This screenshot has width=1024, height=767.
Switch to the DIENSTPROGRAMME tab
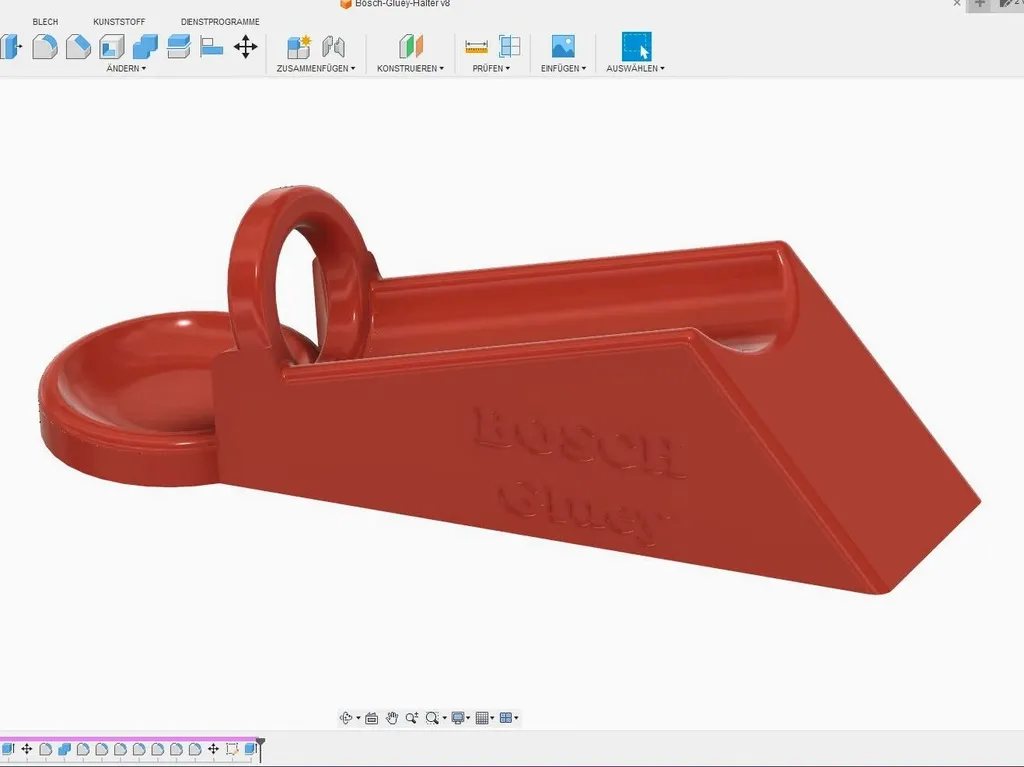pyautogui.click(x=220, y=22)
